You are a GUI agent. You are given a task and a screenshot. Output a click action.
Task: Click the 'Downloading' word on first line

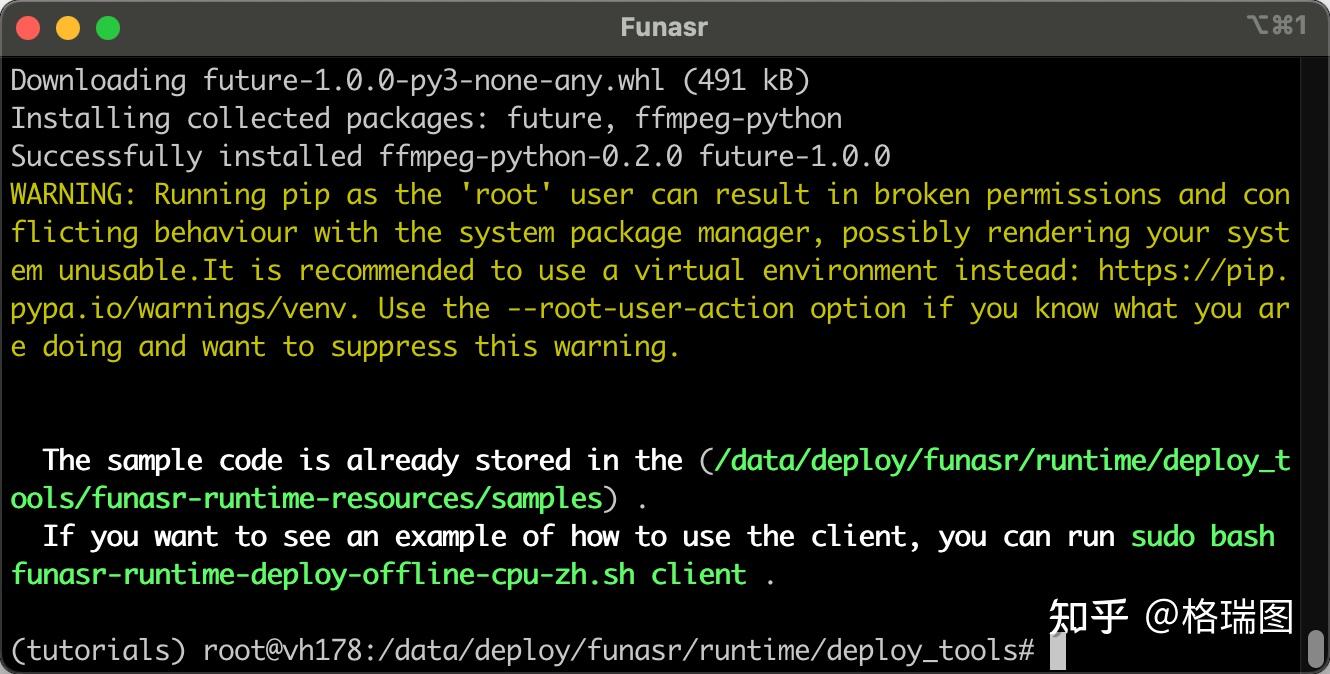pos(98,80)
